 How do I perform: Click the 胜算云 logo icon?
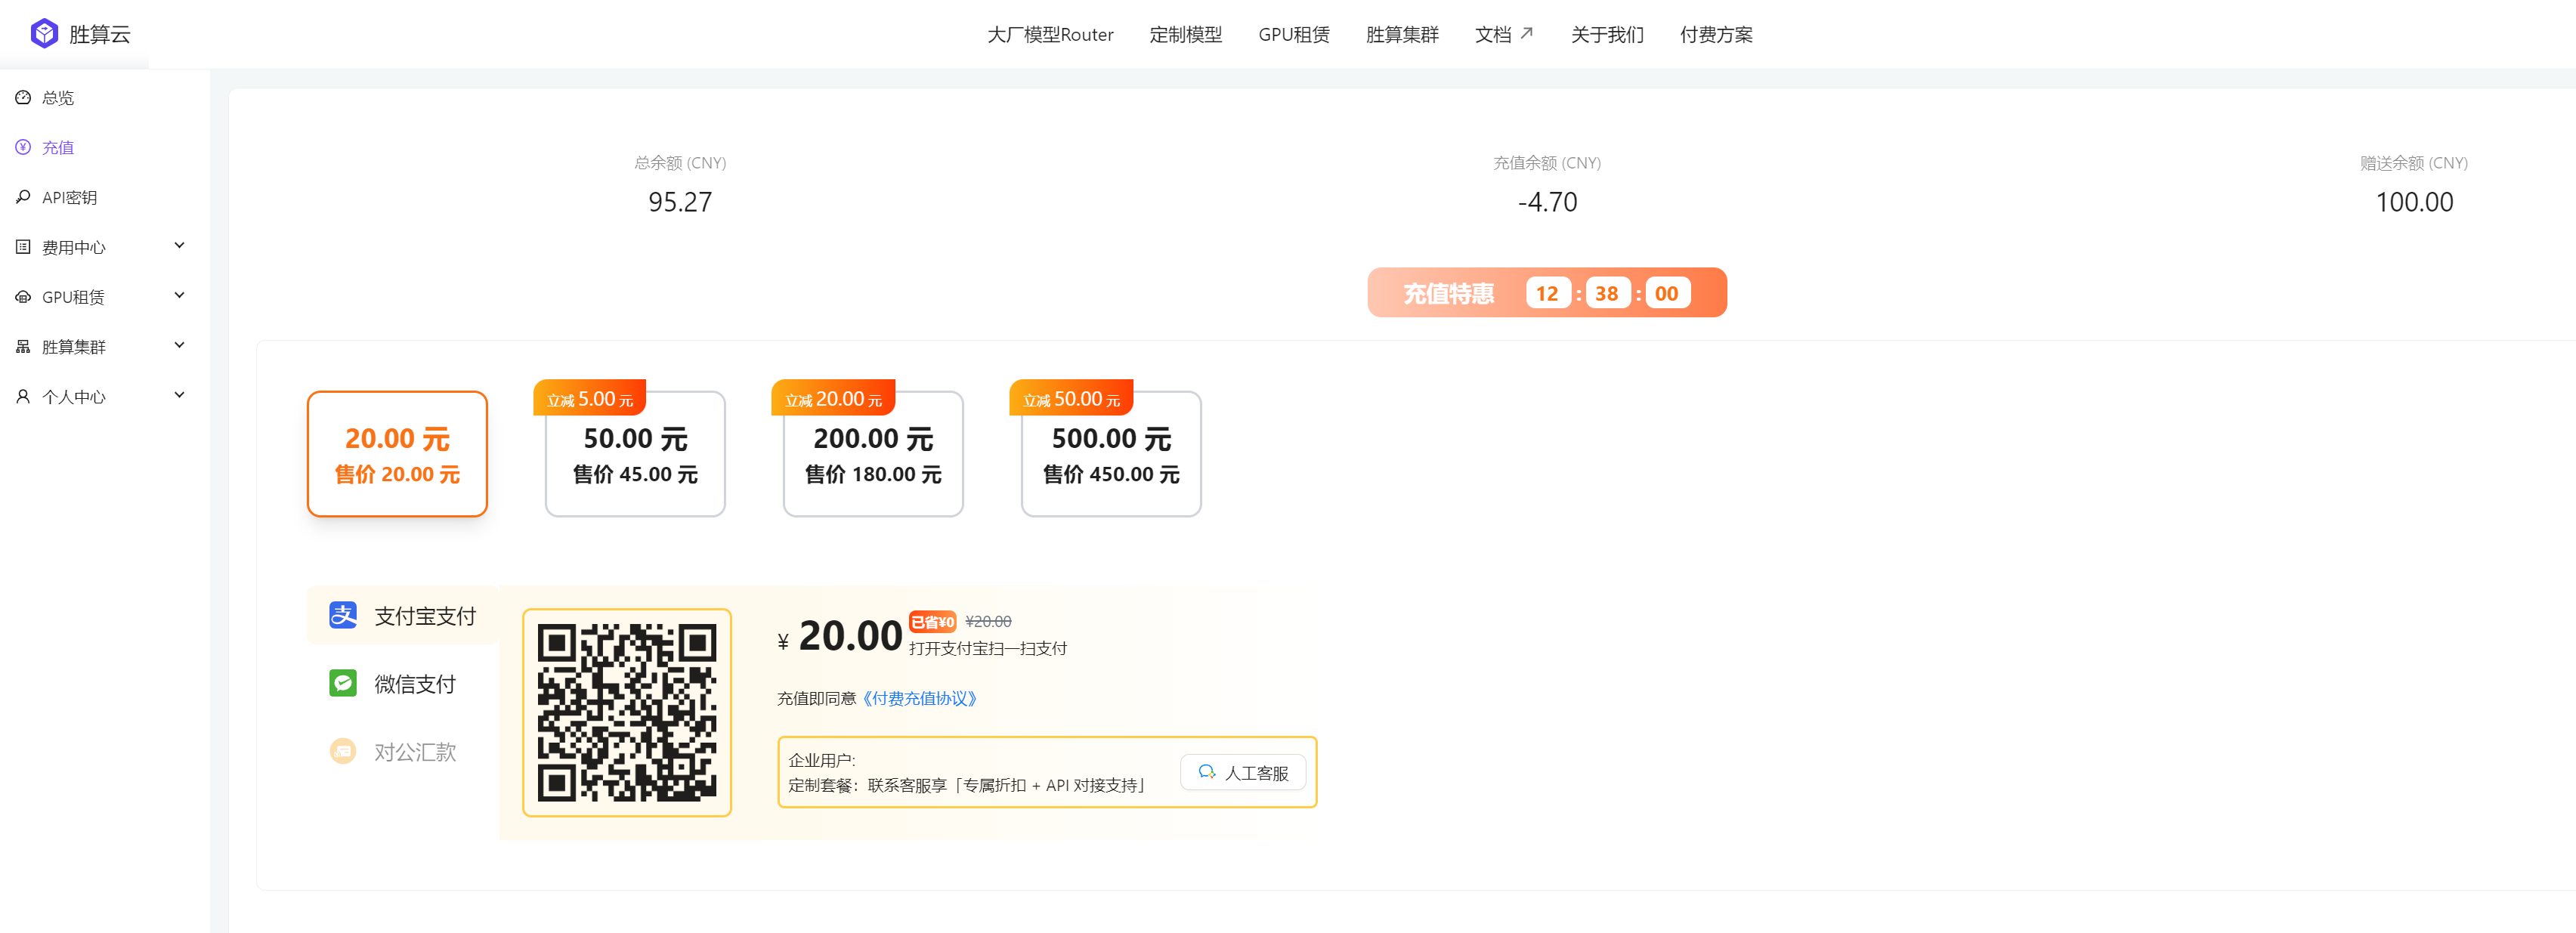coord(45,33)
